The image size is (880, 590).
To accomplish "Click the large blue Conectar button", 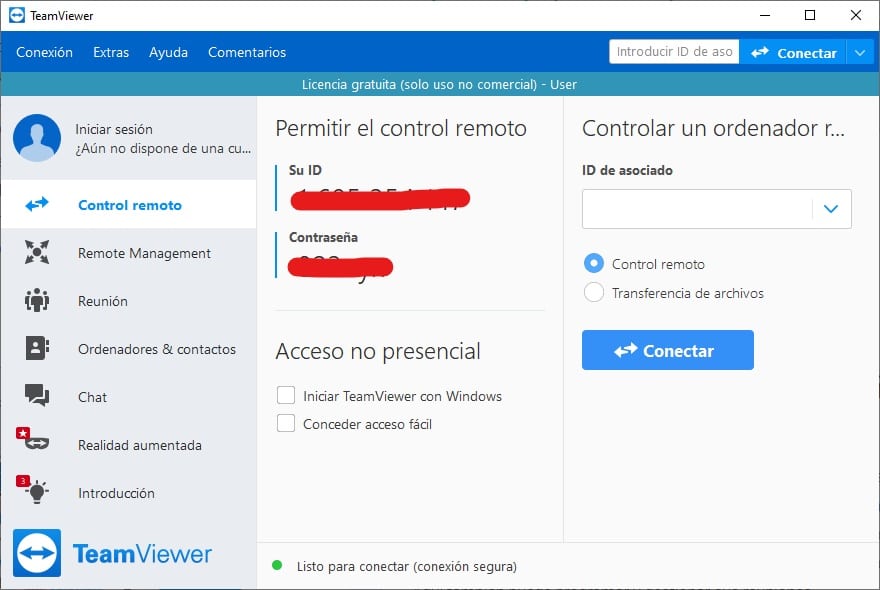I will [x=668, y=350].
